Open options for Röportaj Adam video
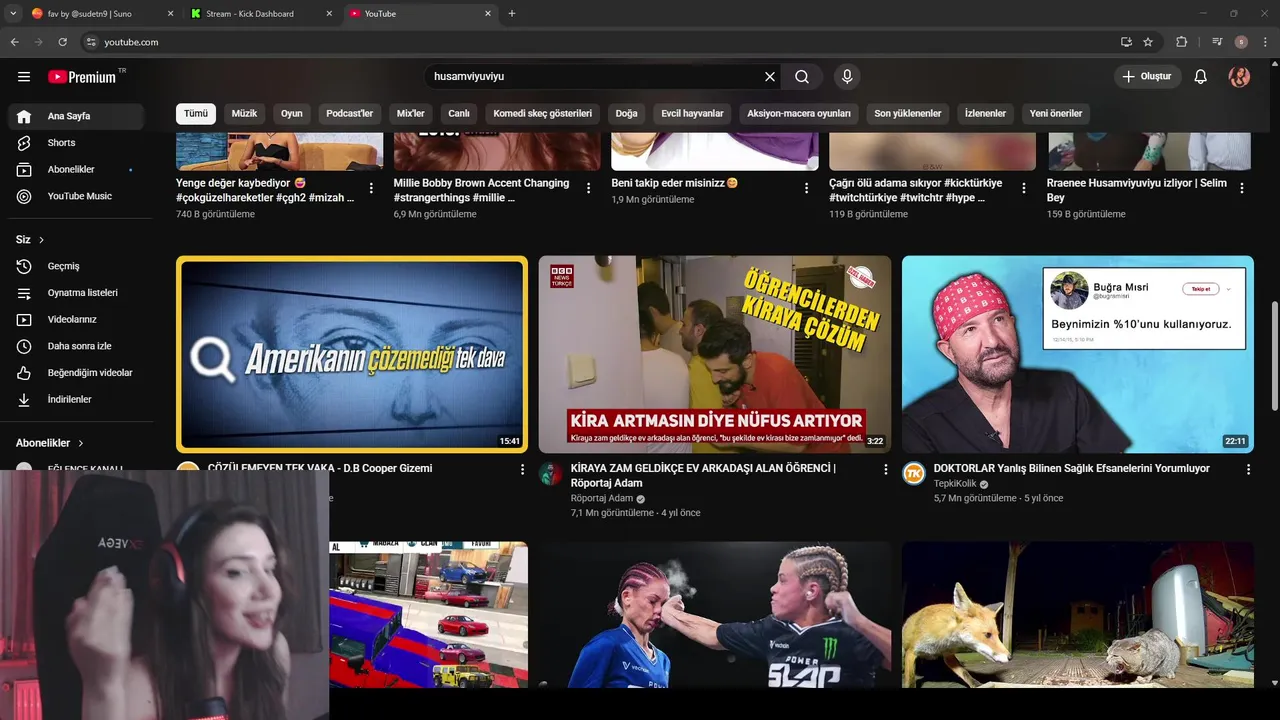 click(885, 469)
